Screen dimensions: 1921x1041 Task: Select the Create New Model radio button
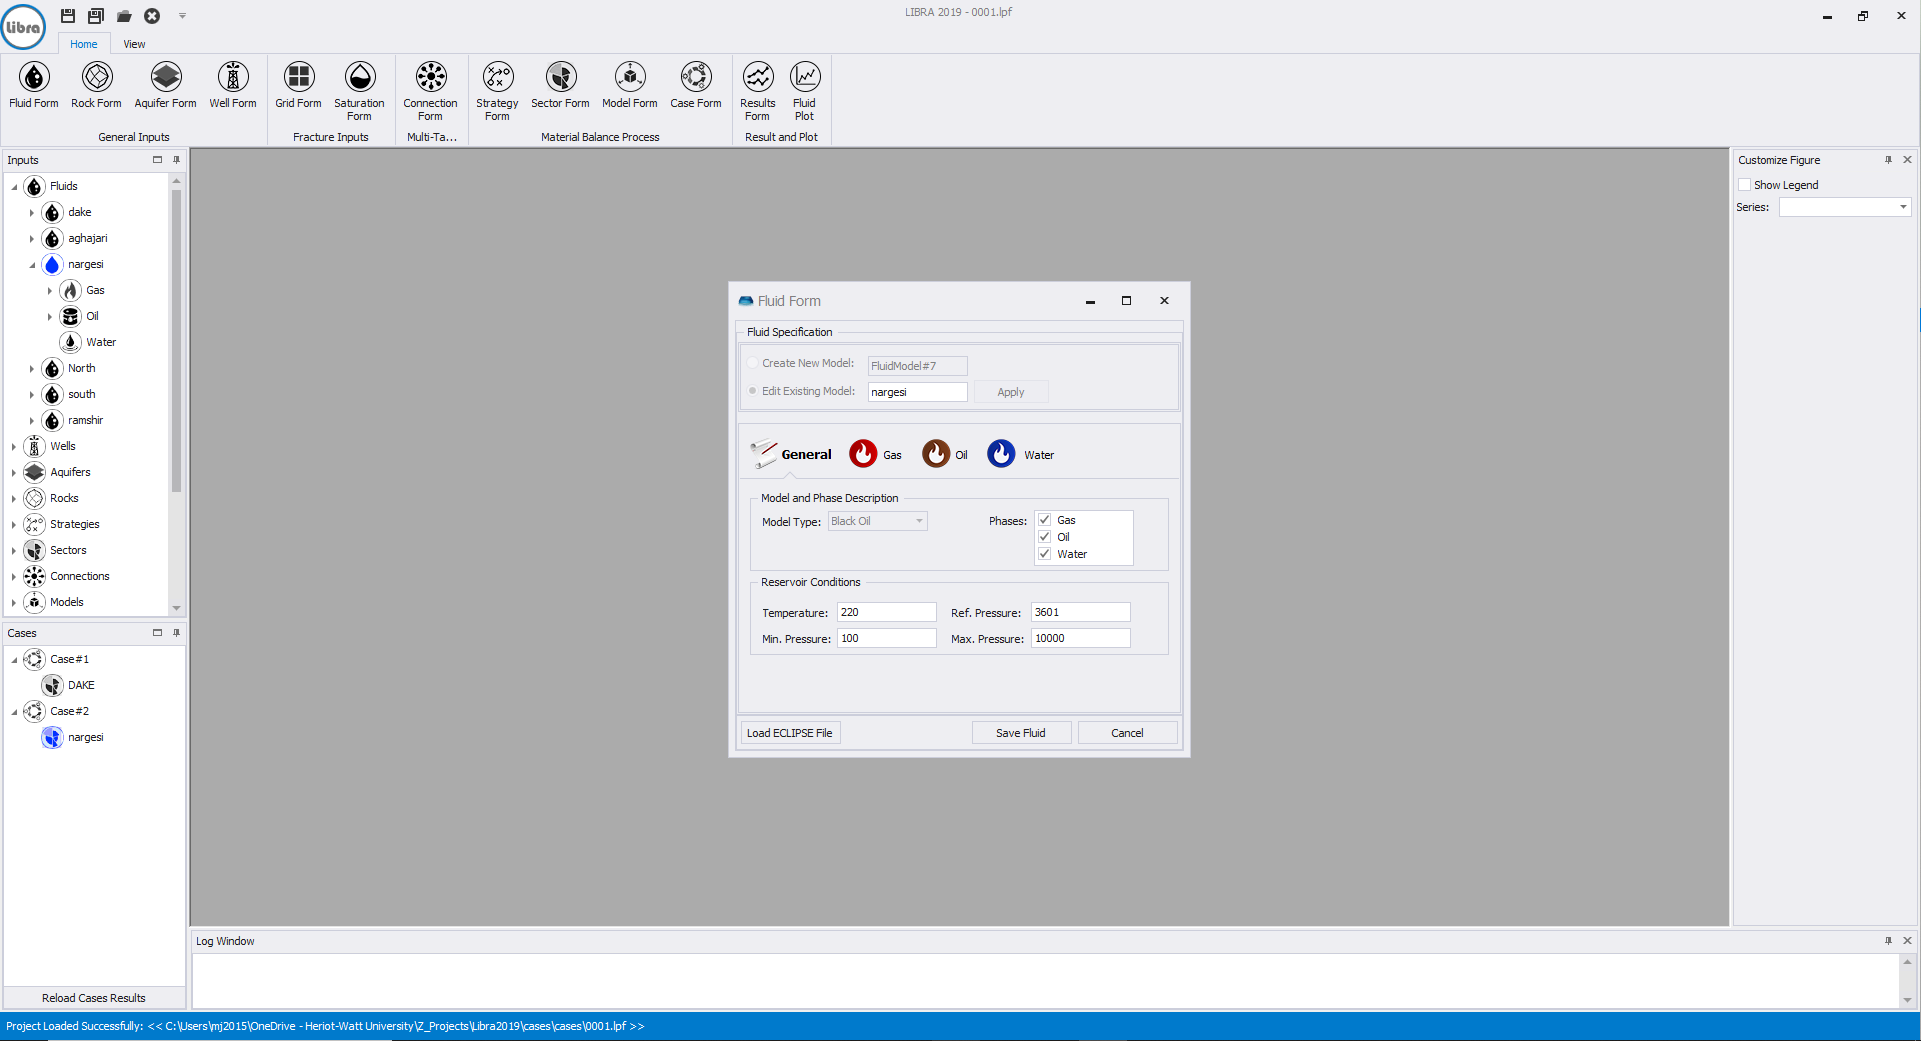coord(752,363)
